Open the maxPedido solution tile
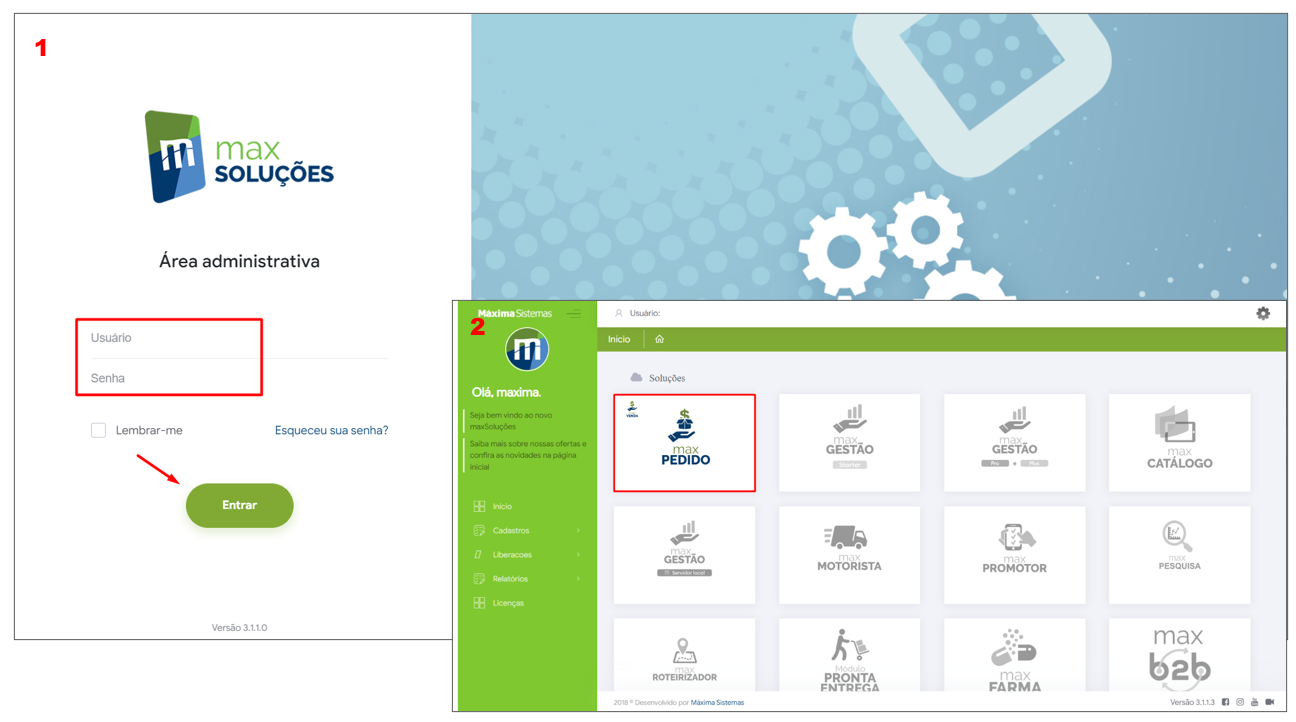The width and height of the screenshot is (1296, 722). 684,442
